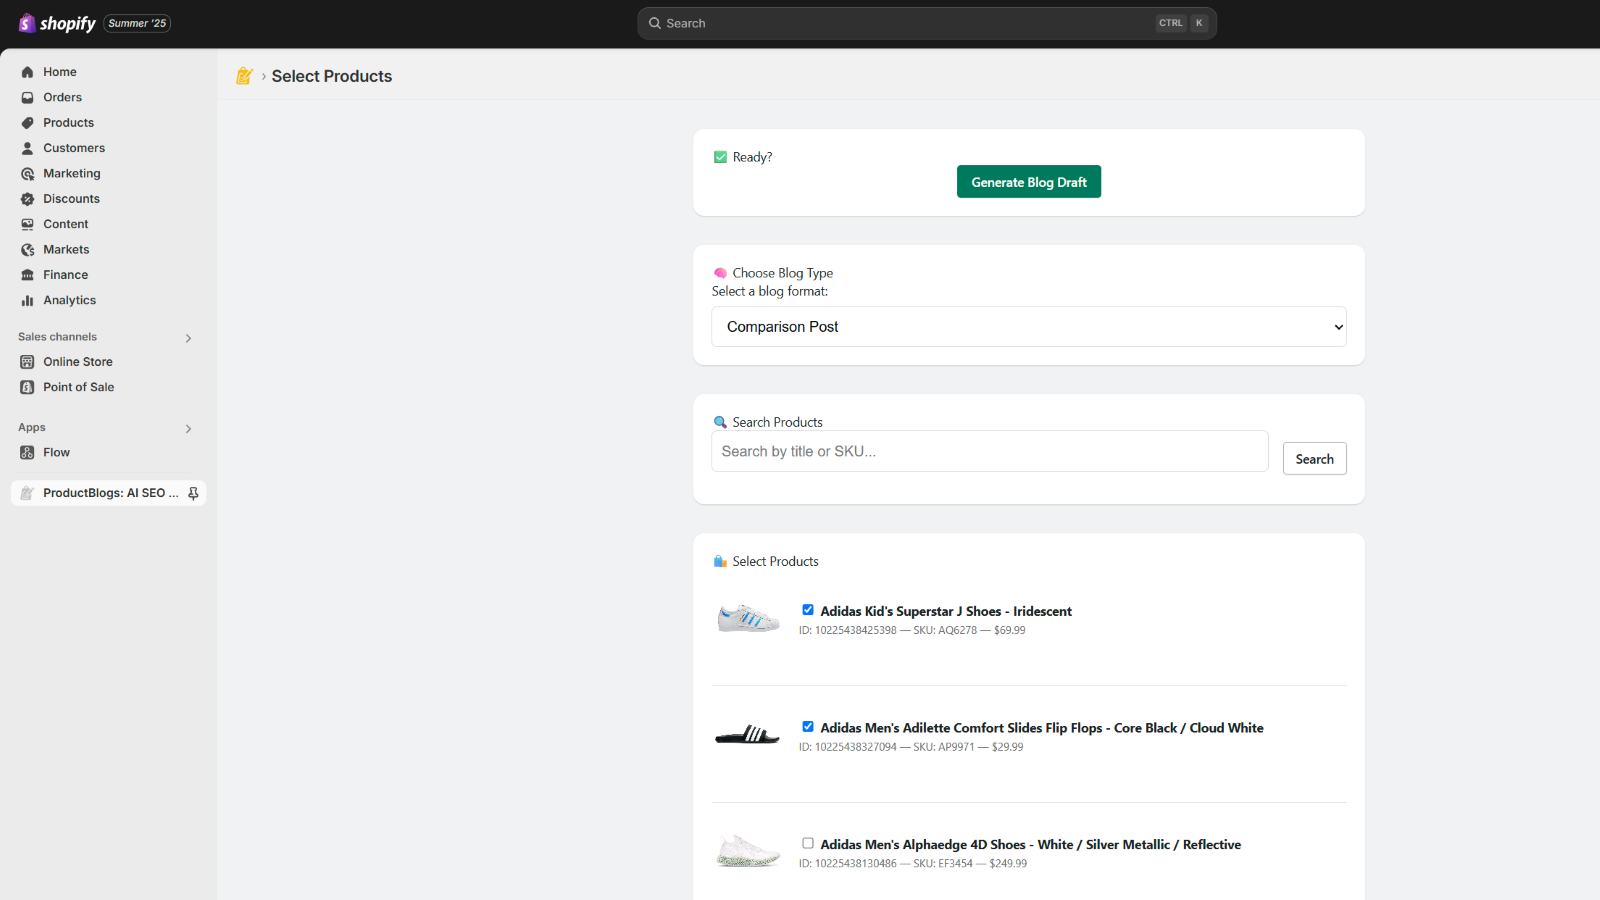This screenshot has width=1600, height=900.
Task: Click the pin icon beside ProductBlogs app
Action: (x=193, y=493)
